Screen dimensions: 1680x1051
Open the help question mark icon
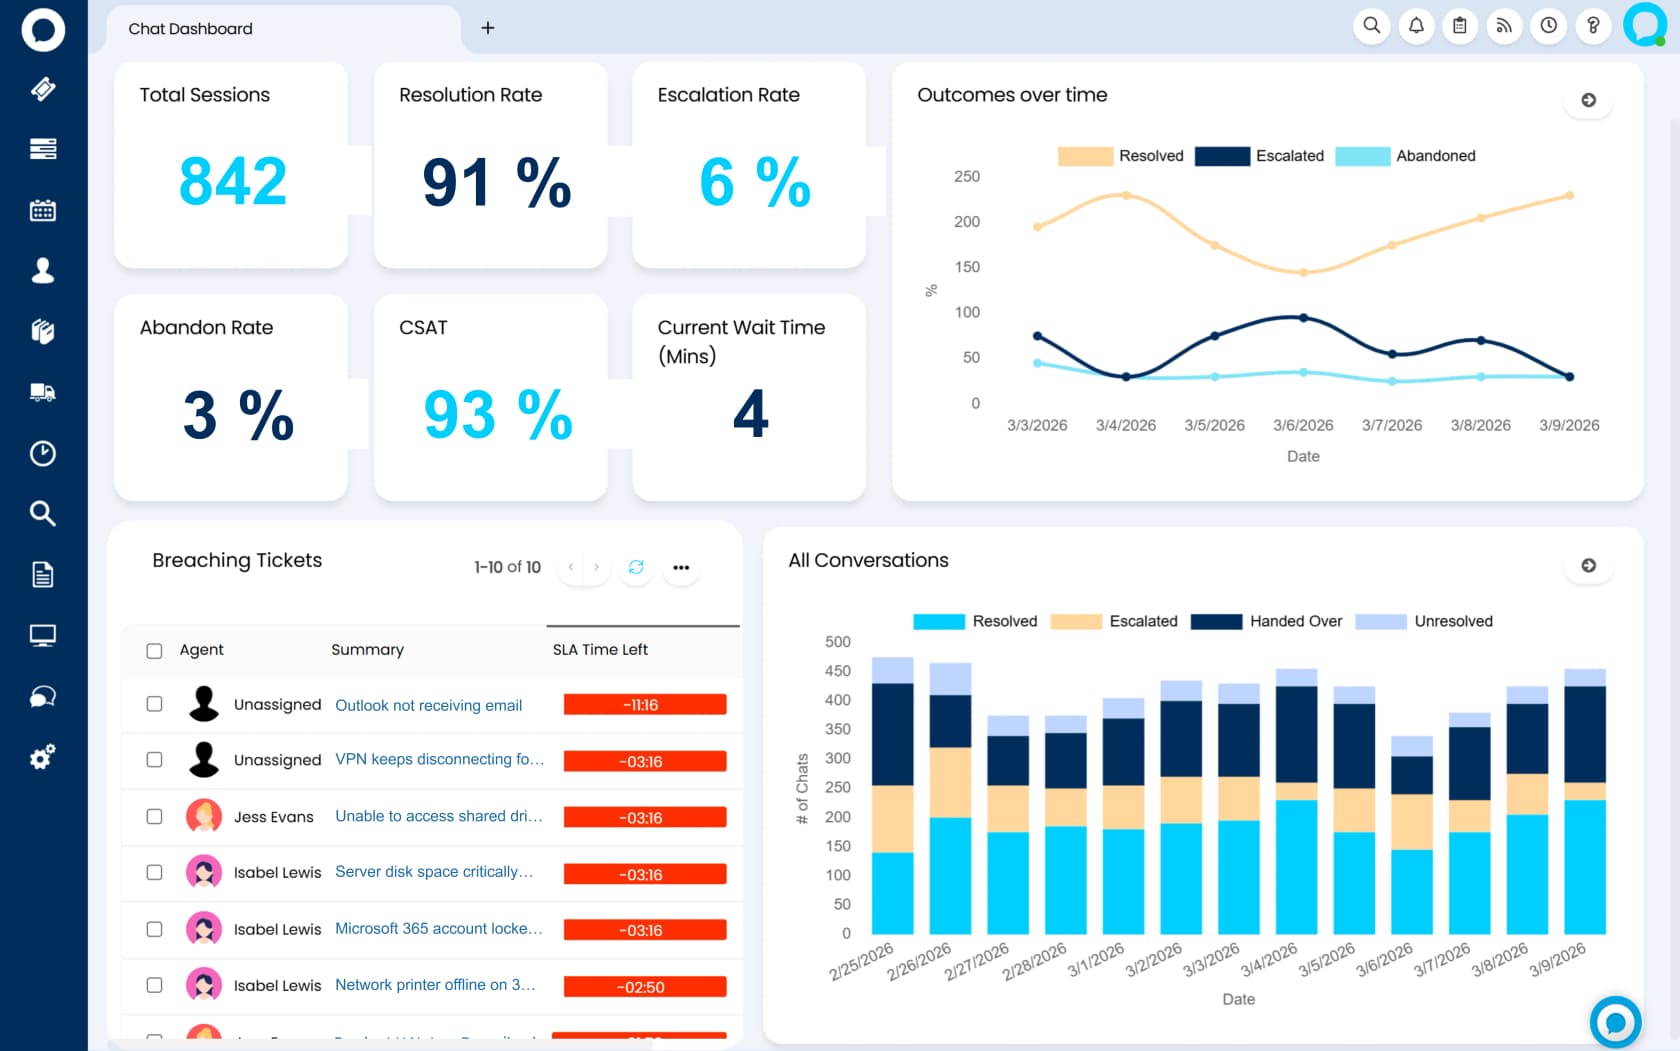point(1593,26)
